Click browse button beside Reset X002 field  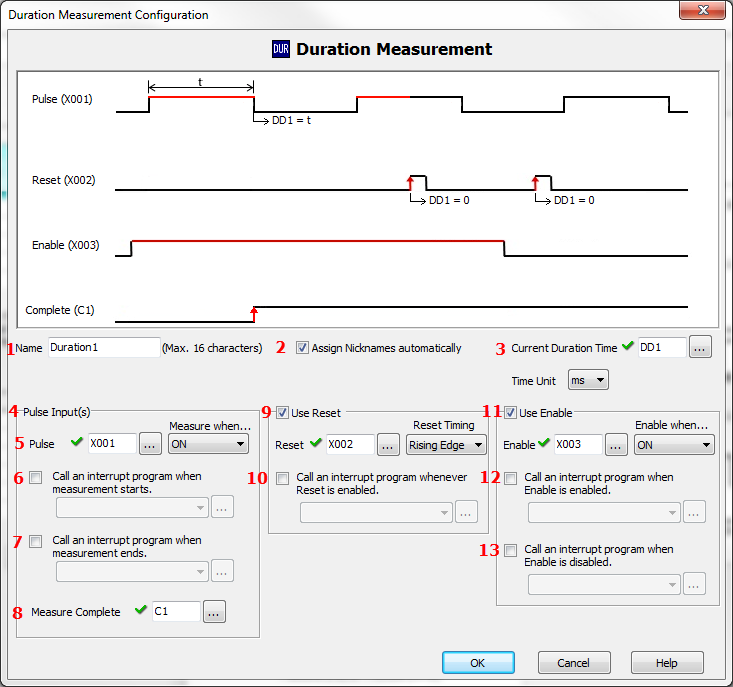[388, 445]
